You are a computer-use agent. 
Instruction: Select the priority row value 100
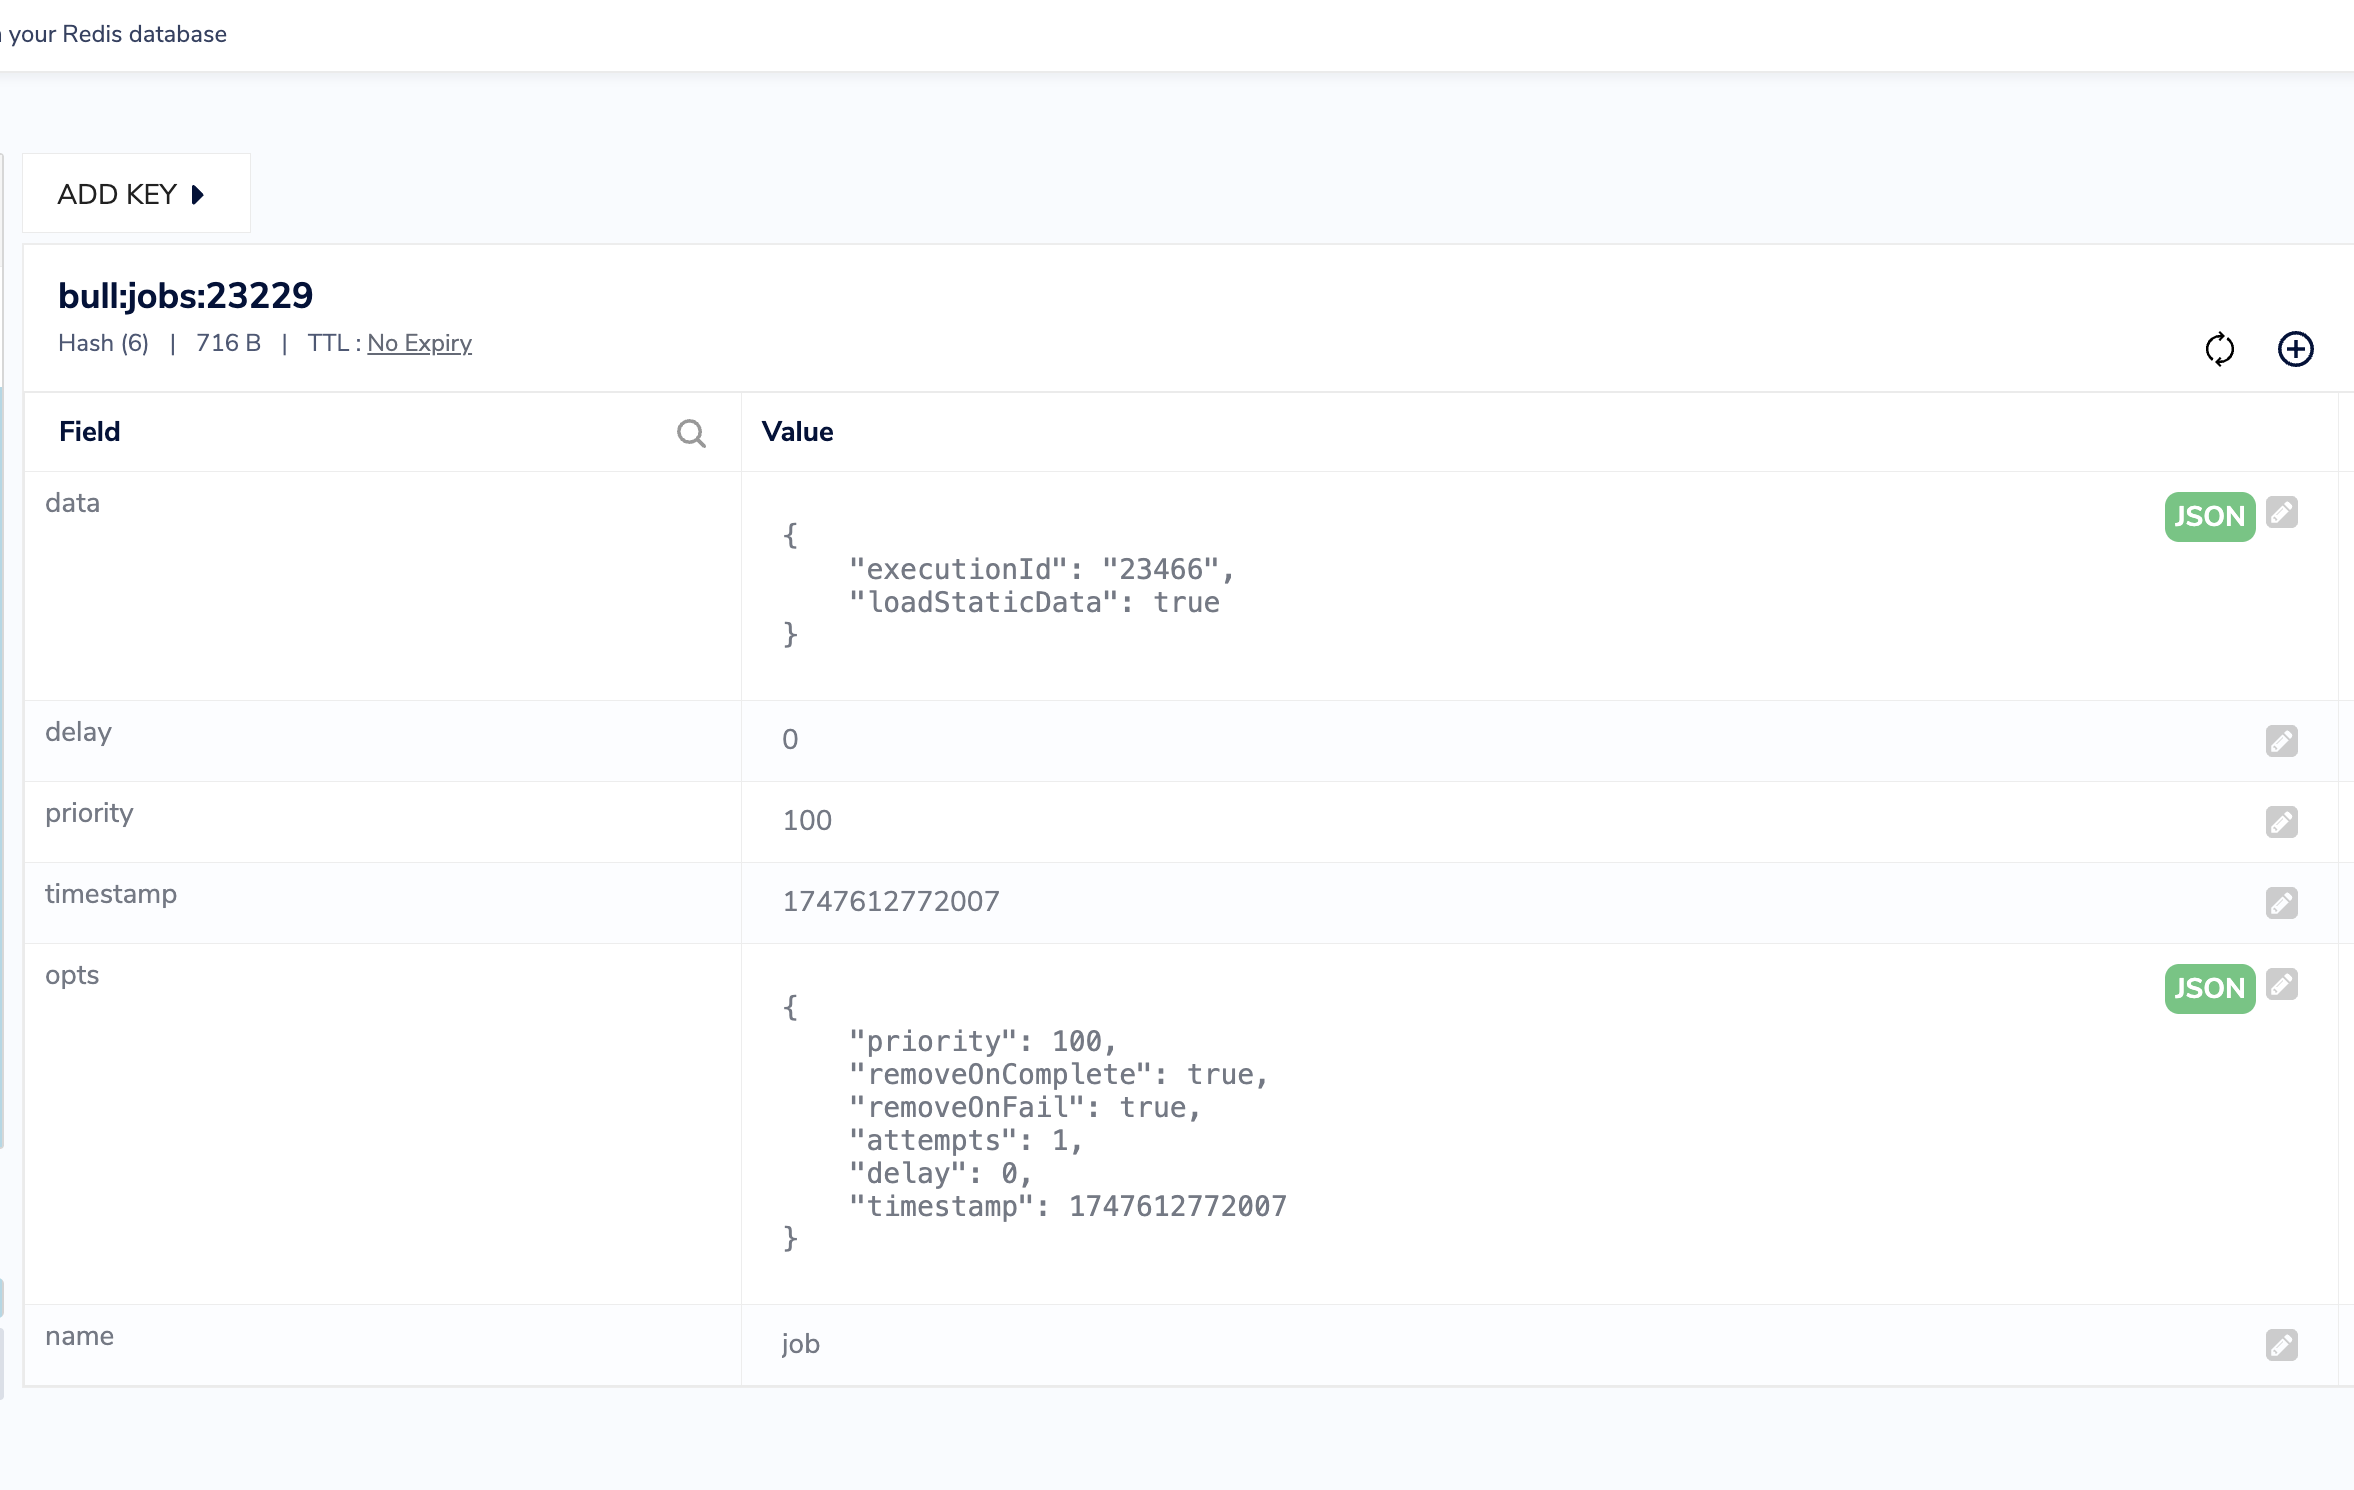(x=807, y=820)
